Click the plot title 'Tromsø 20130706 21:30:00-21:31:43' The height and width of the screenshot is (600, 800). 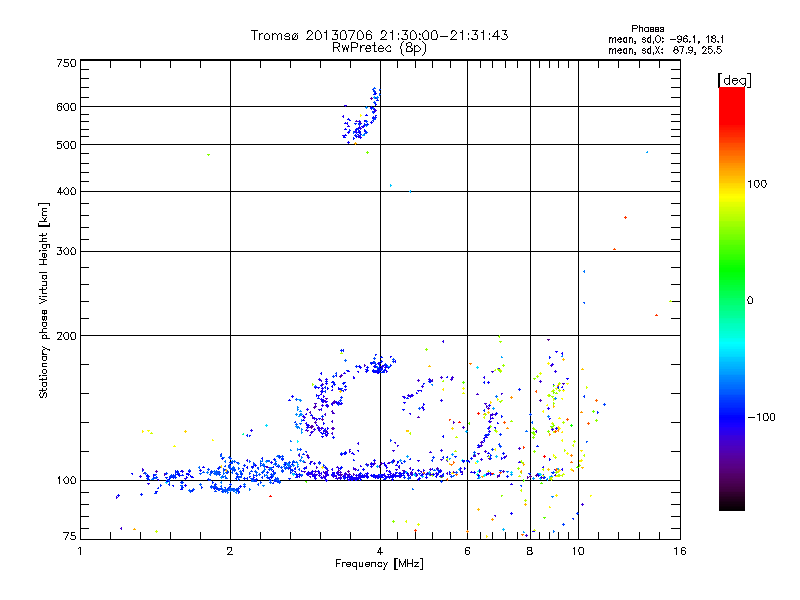(379, 35)
